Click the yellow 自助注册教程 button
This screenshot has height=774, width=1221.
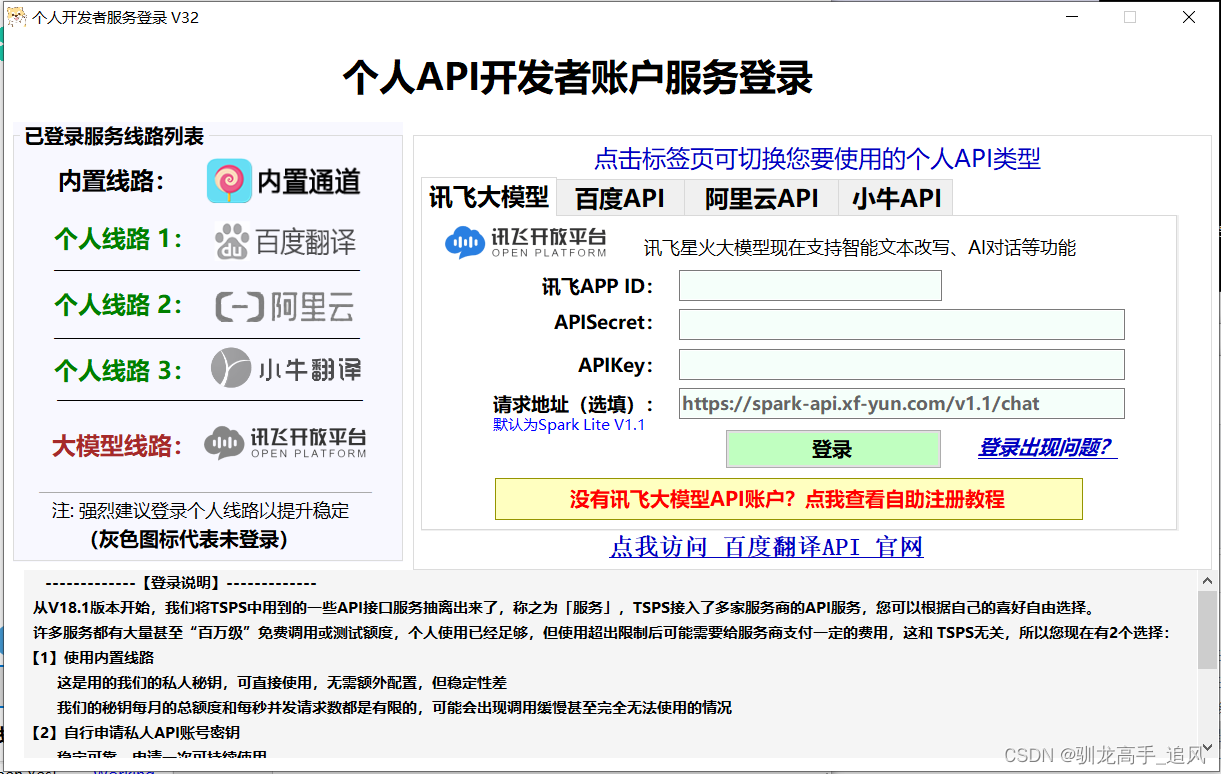pyautogui.click(x=788, y=499)
